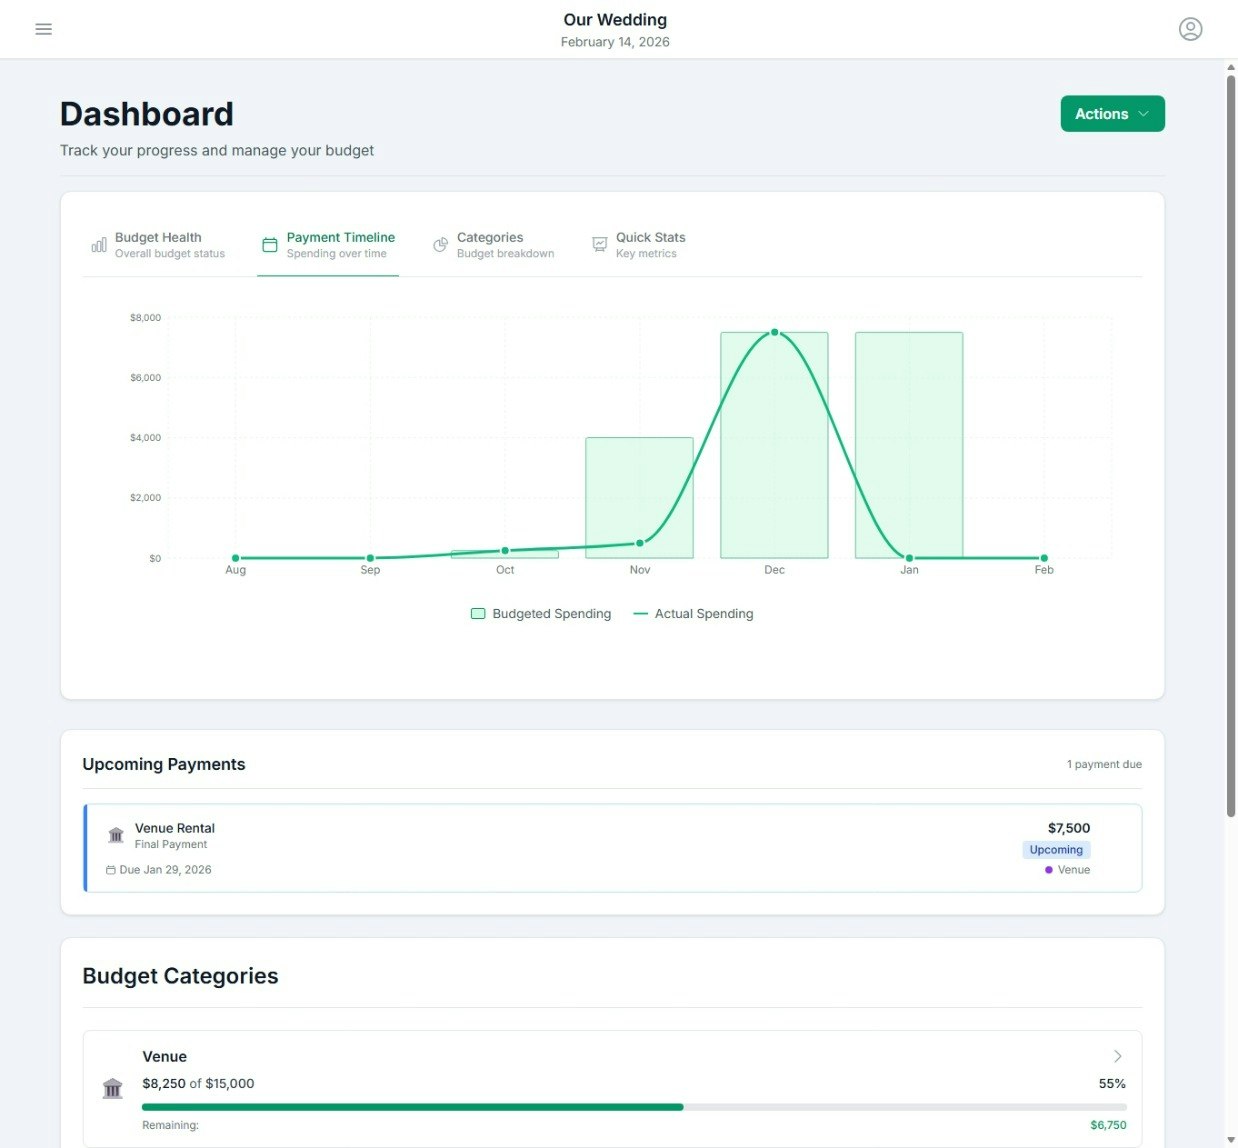This screenshot has width=1238, height=1148.
Task: Select the Budget Health bar chart icon
Action: pos(98,243)
